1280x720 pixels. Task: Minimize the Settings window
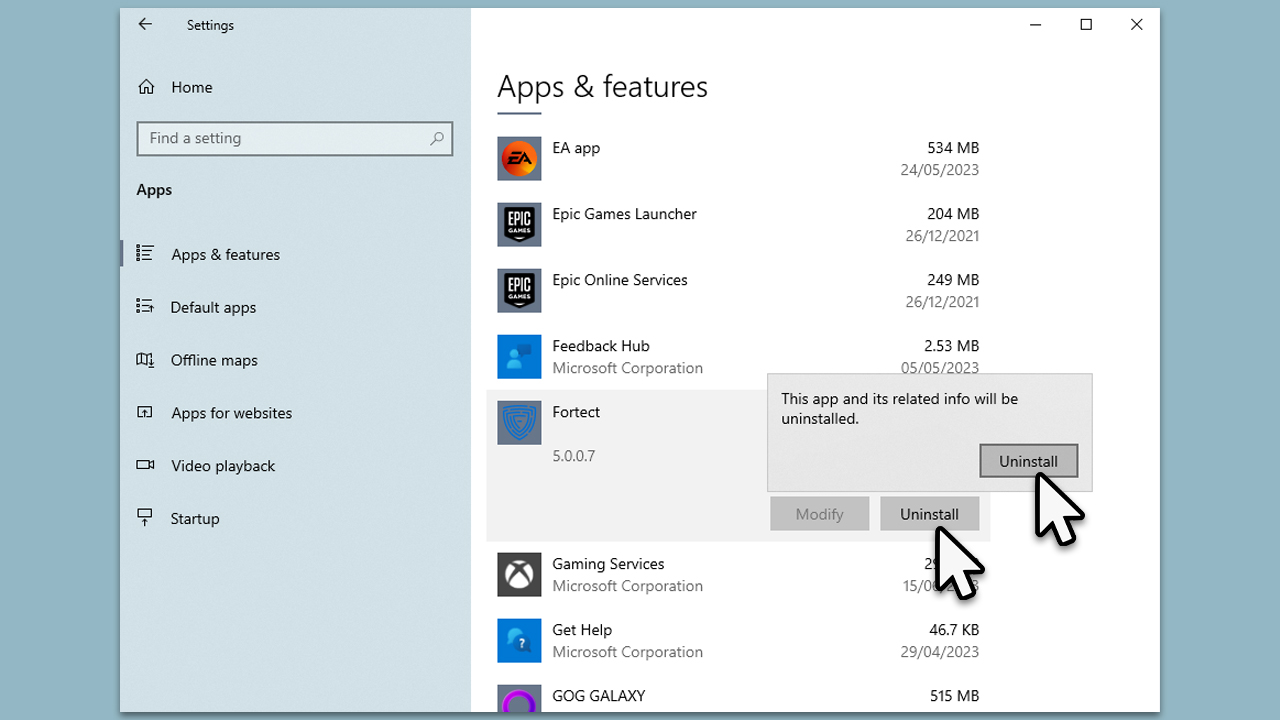pos(1035,25)
